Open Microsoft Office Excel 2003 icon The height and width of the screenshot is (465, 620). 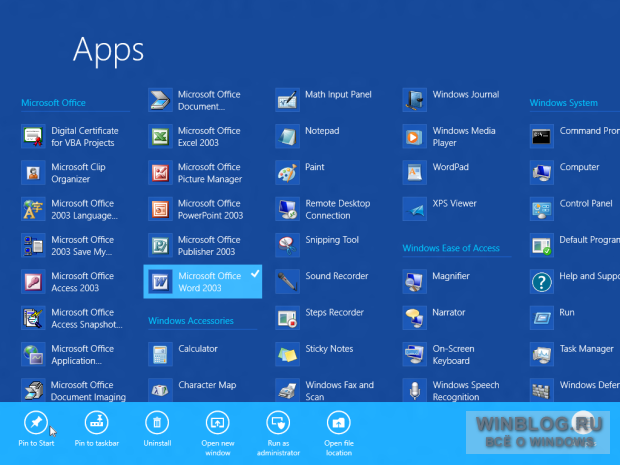click(x=160, y=136)
